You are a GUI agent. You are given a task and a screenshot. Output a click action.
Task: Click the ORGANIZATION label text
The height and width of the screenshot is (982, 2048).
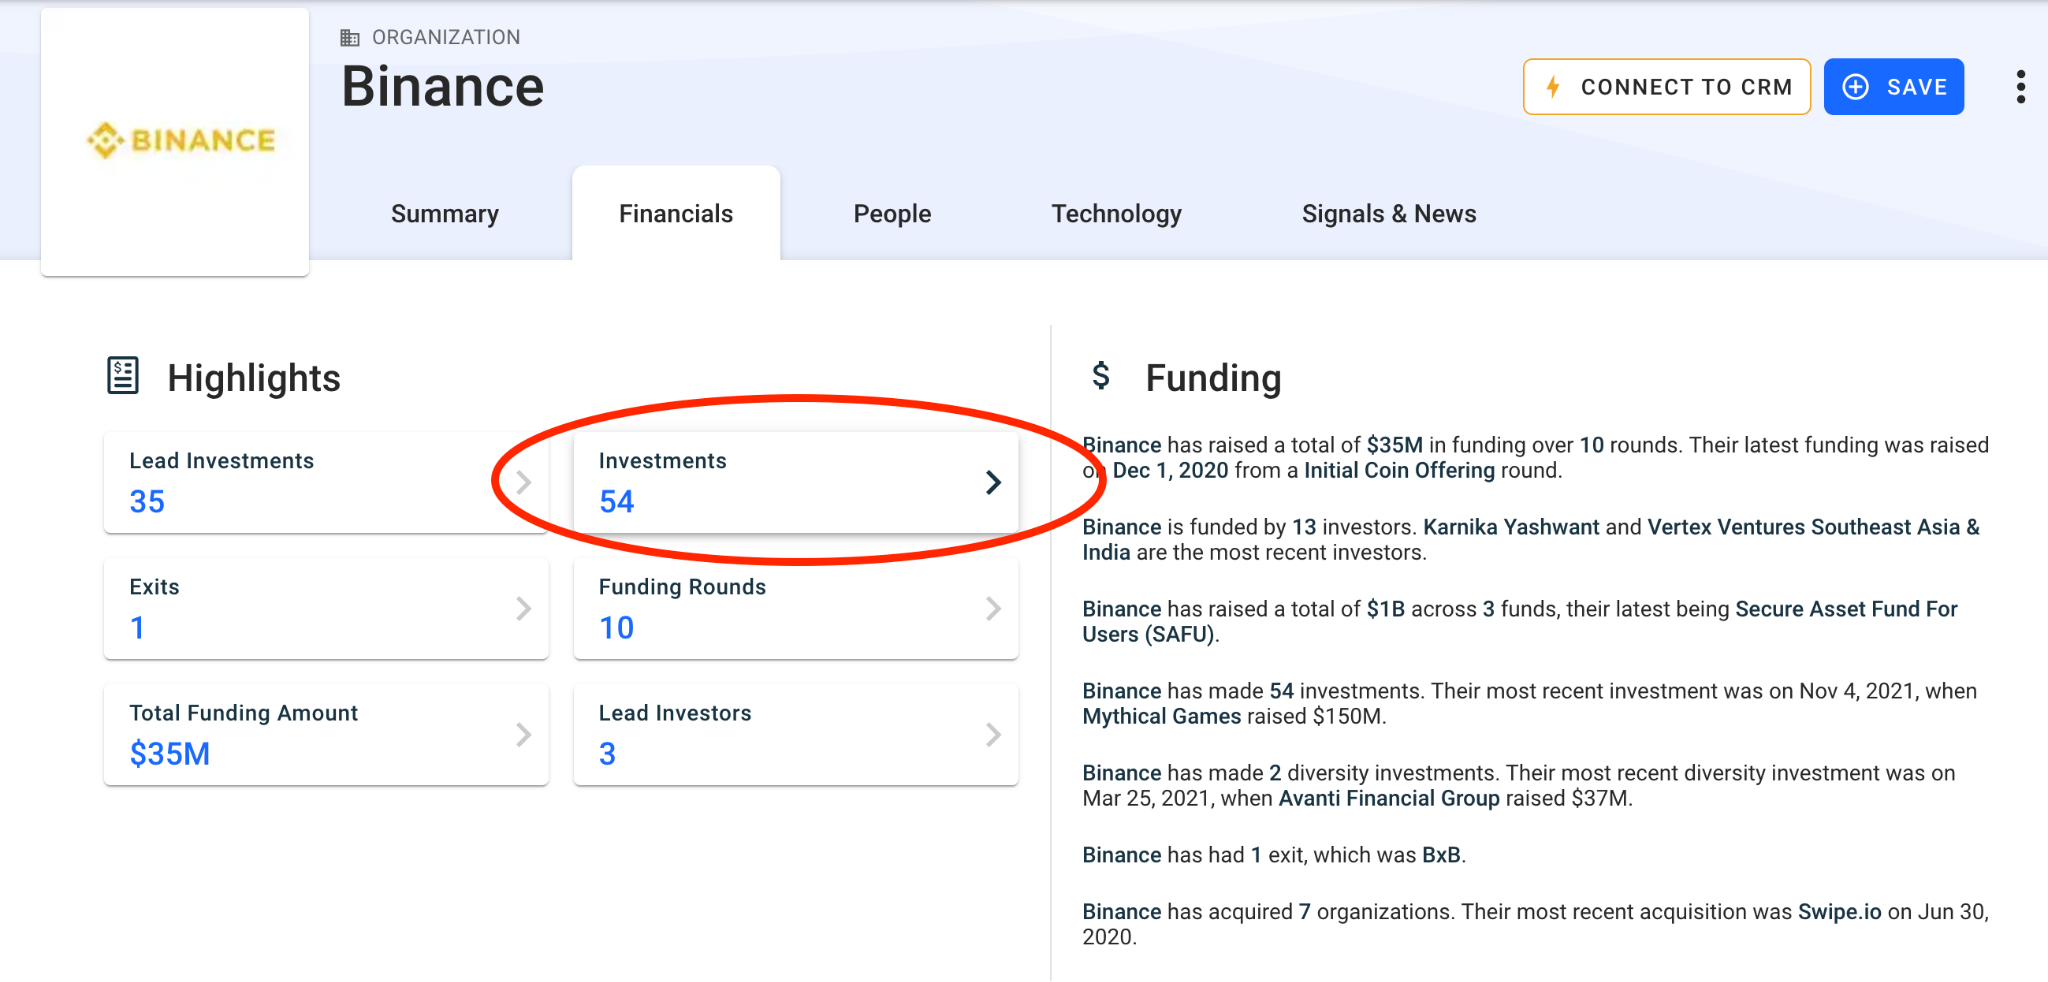click(x=446, y=37)
